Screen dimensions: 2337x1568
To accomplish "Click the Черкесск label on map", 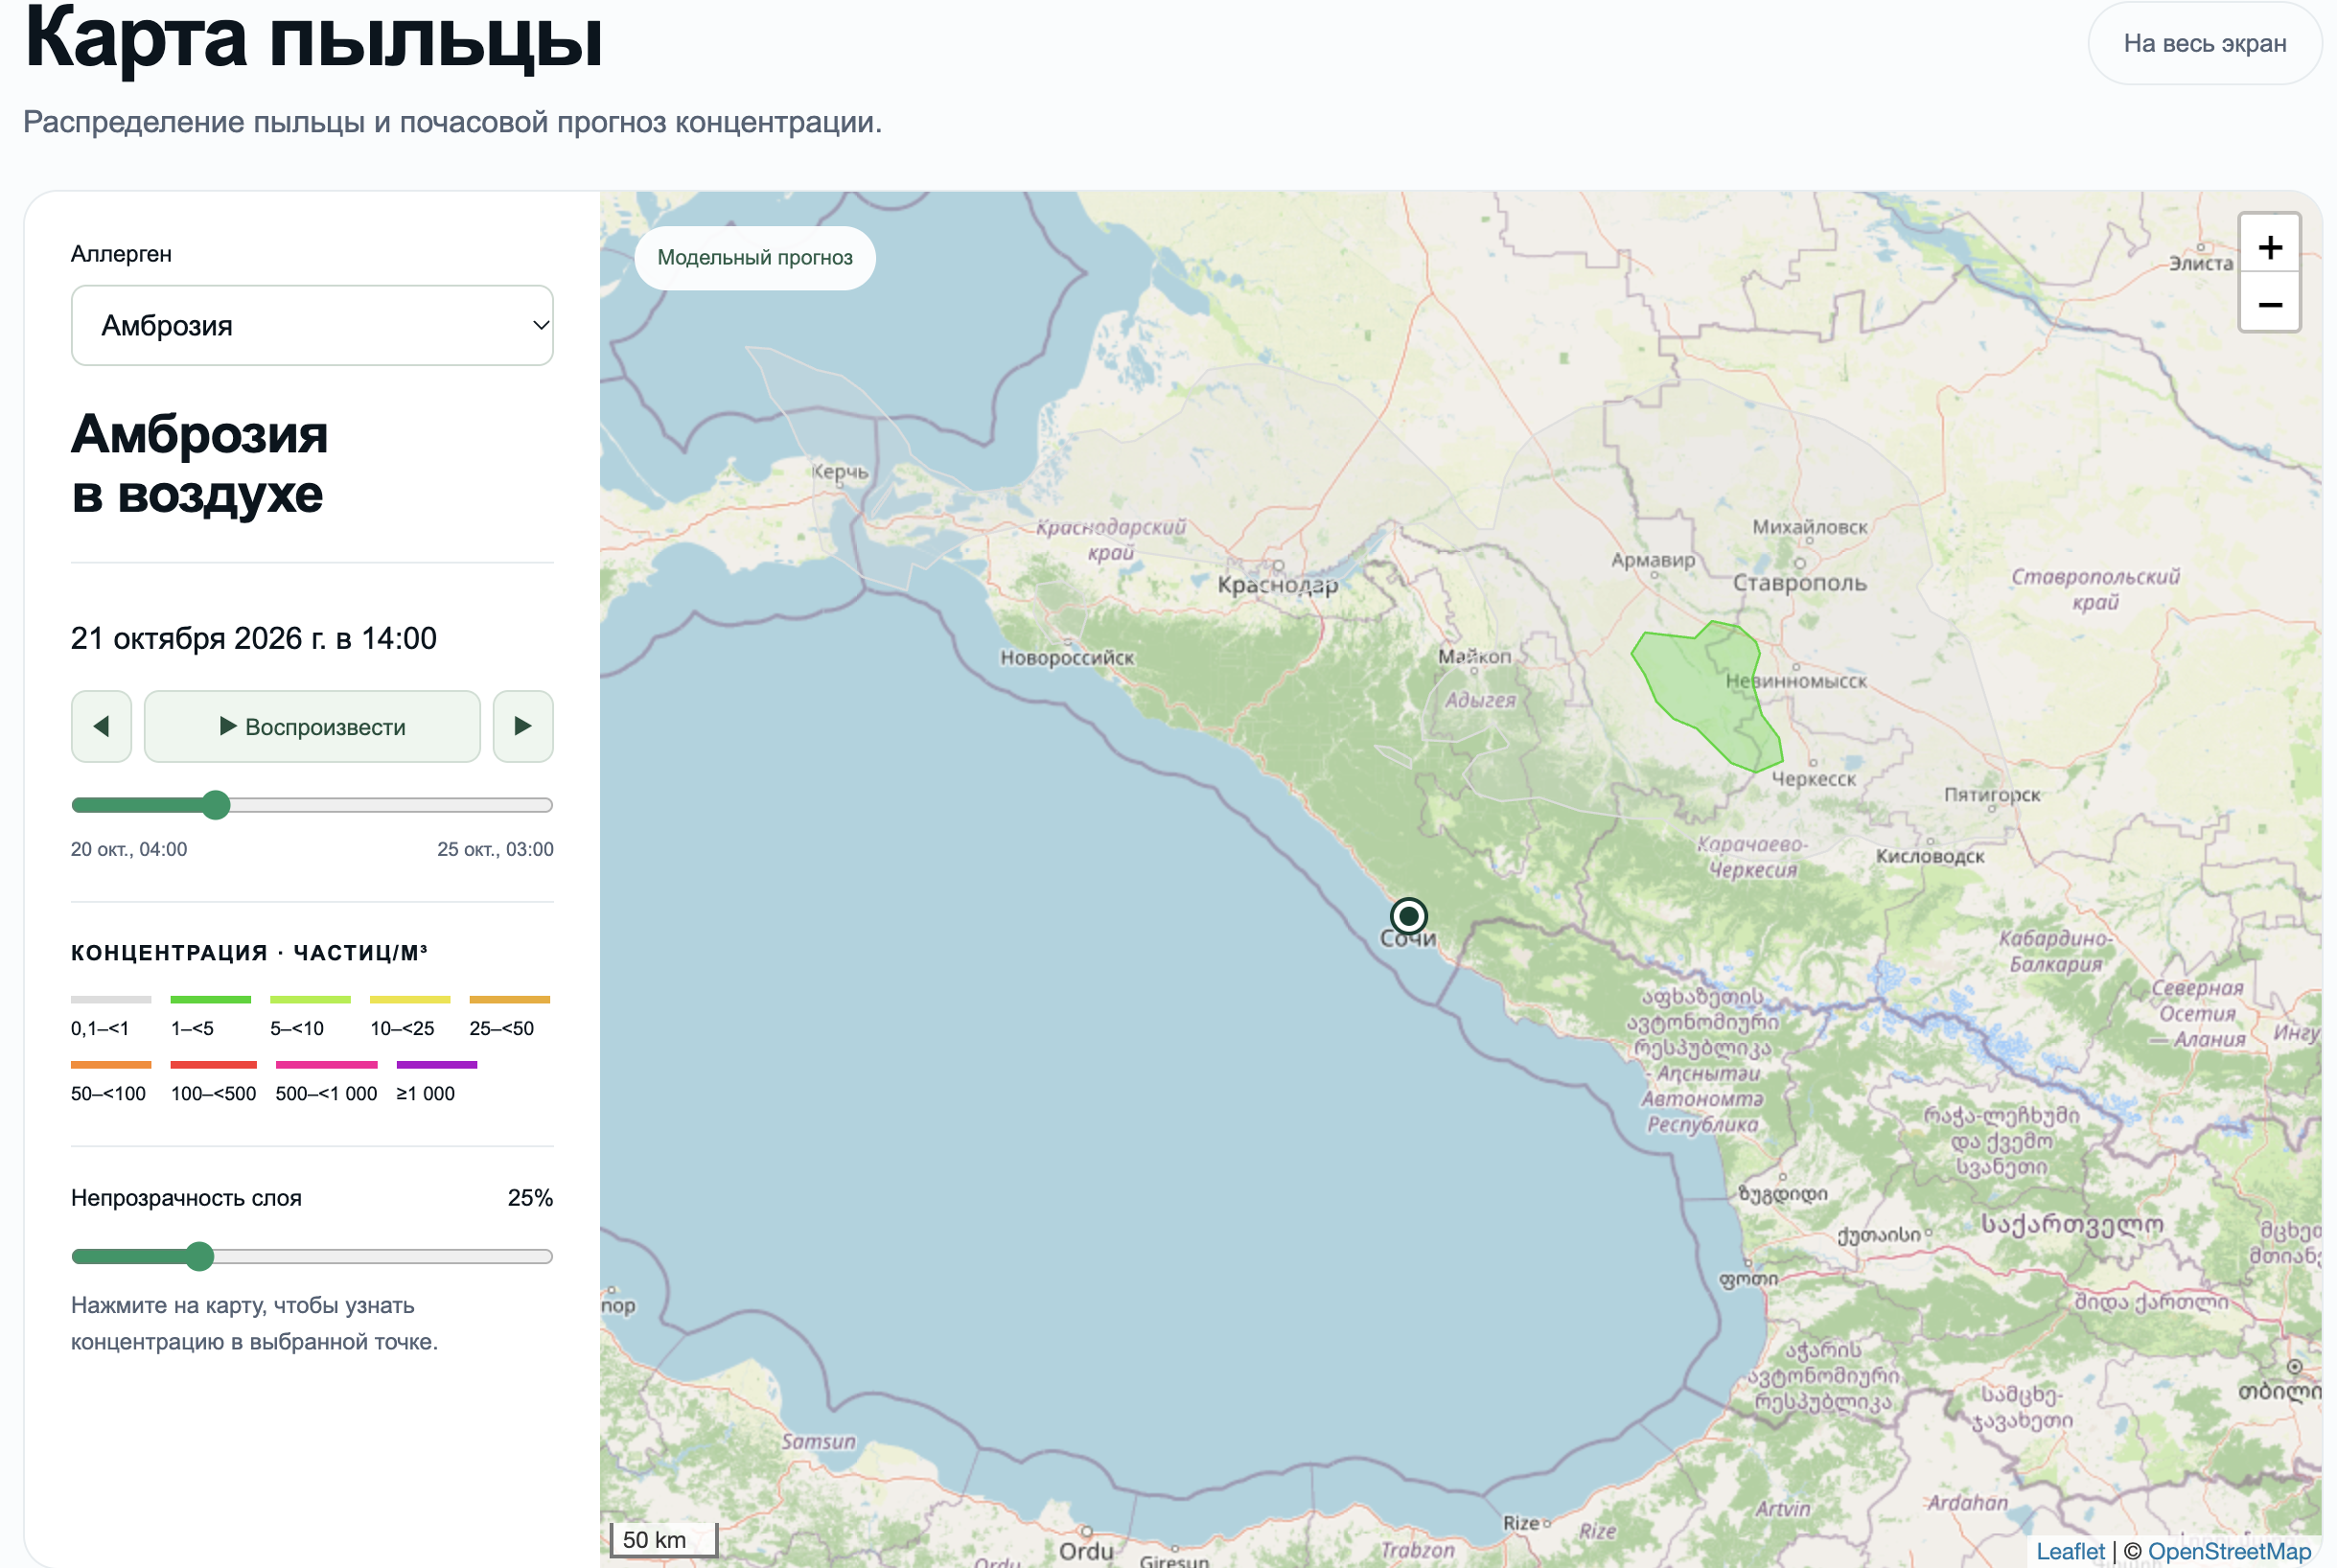I will pyautogui.click(x=1813, y=779).
